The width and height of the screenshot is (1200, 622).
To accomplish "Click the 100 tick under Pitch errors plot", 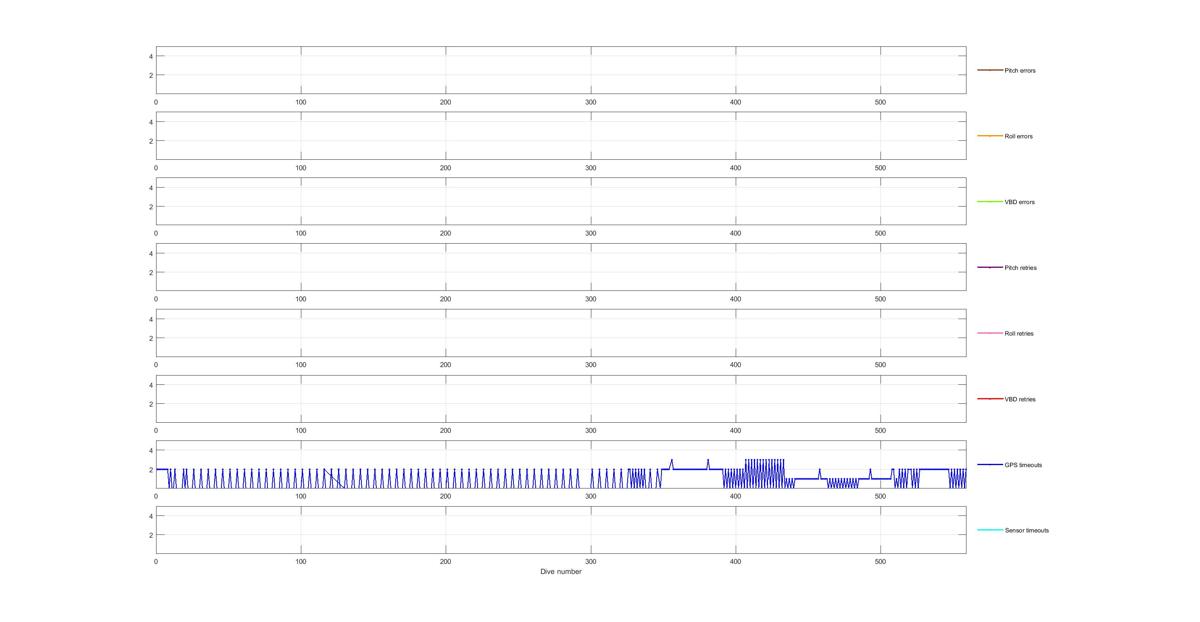I will [301, 102].
